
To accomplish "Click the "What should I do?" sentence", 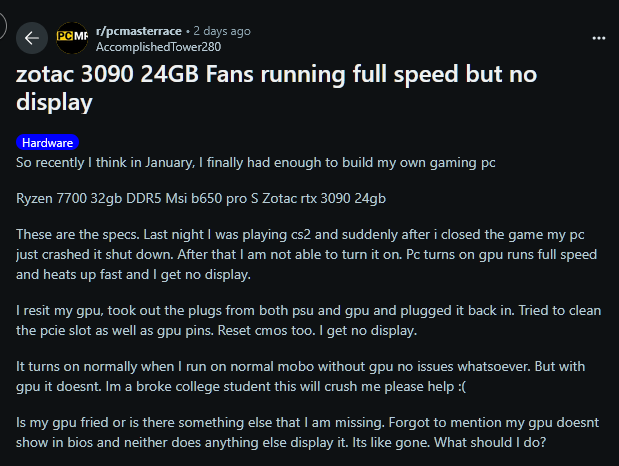I will click(x=490, y=442).
